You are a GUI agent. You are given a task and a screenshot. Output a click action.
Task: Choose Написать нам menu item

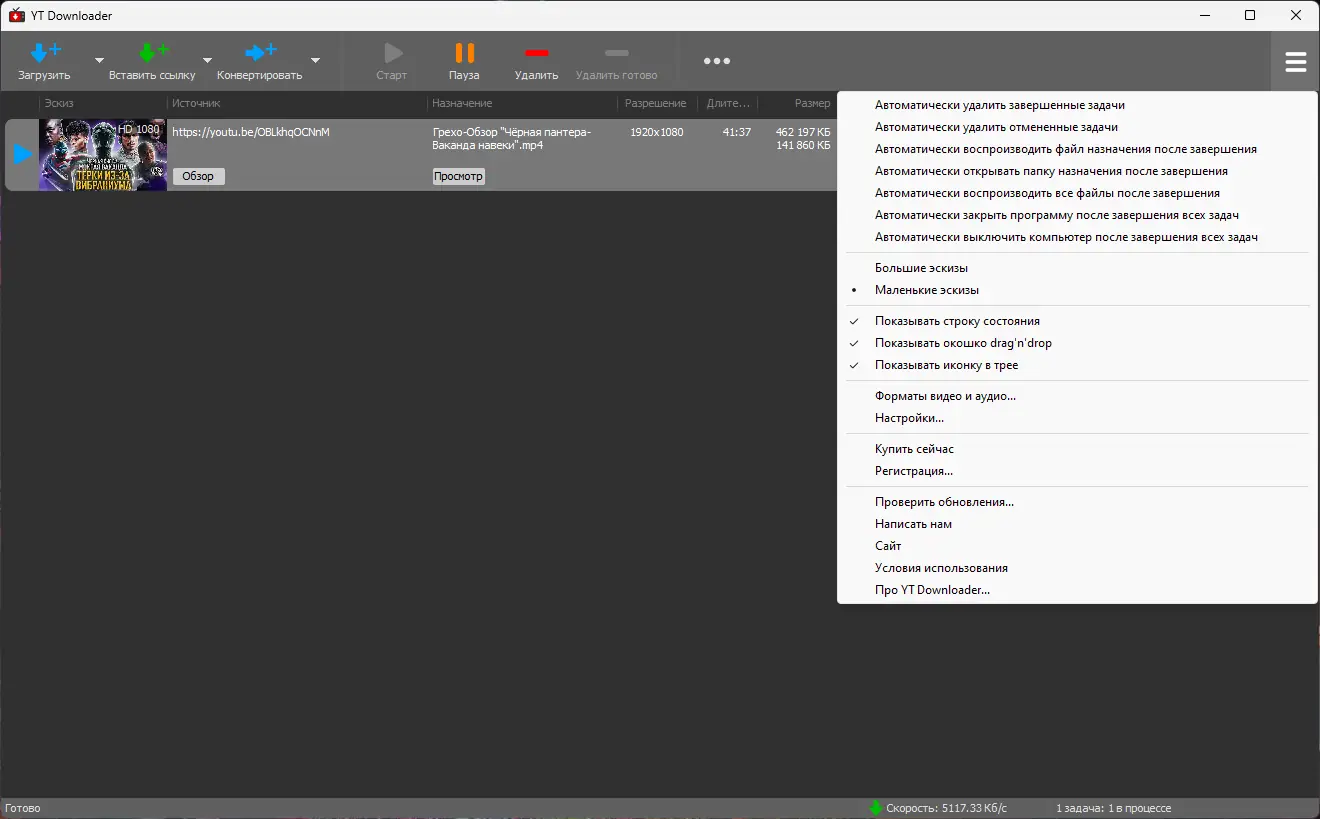point(1077,524)
